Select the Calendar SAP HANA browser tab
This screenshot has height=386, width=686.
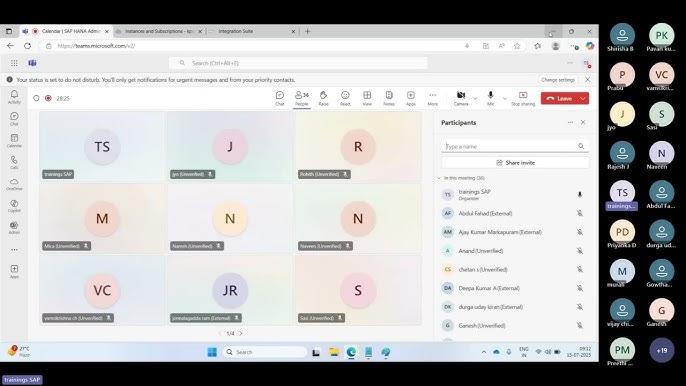click(x=66, y=31)
